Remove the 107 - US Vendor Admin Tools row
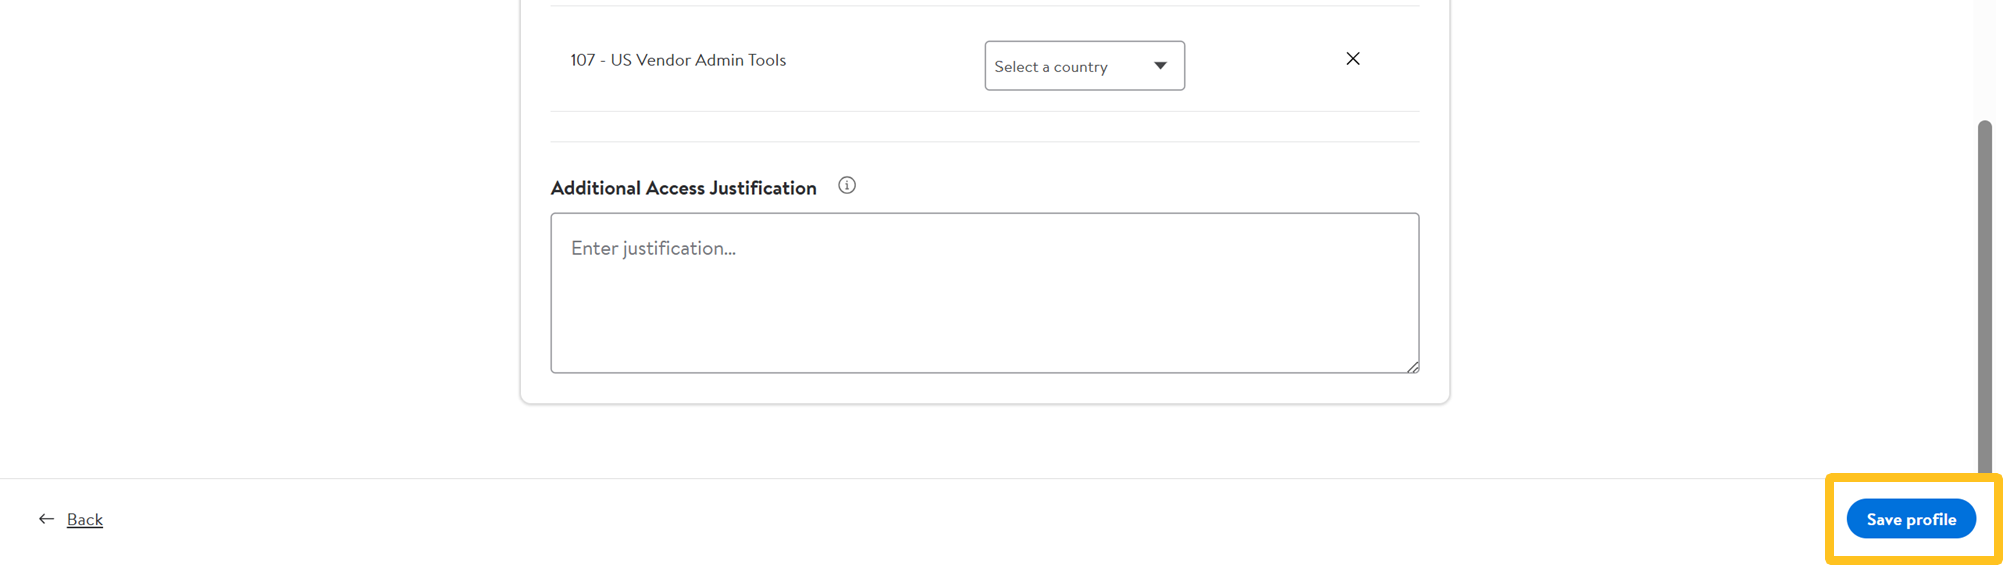Viewport: 2003px width, 565px height. pos(1352,59)
